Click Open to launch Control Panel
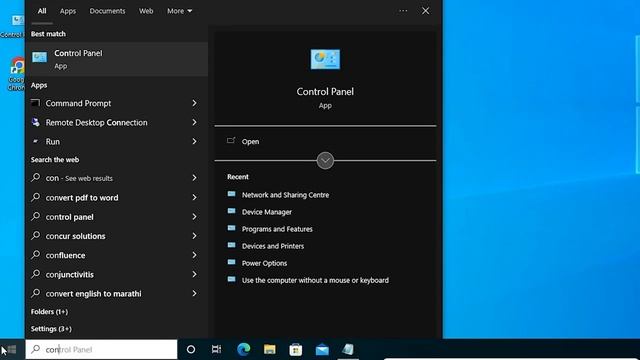 (x=250, y=142)
